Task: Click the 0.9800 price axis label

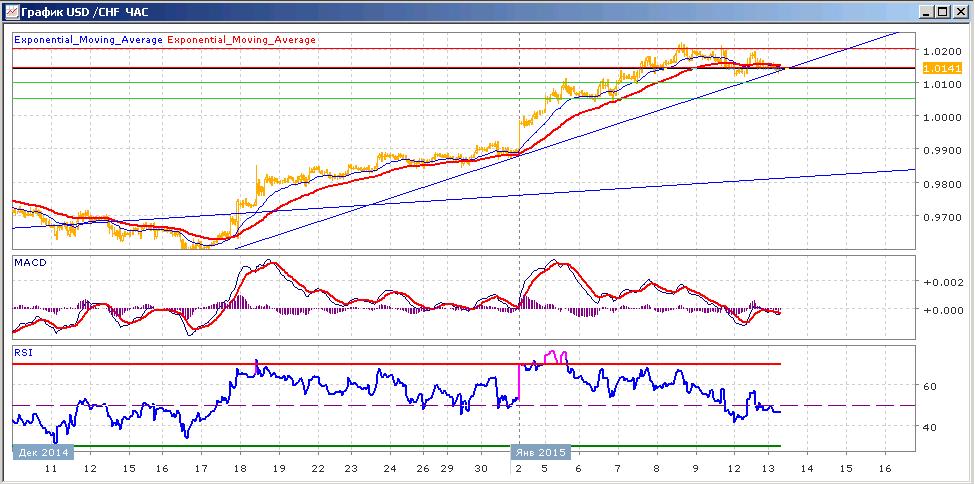Action: tap(942, 184)
